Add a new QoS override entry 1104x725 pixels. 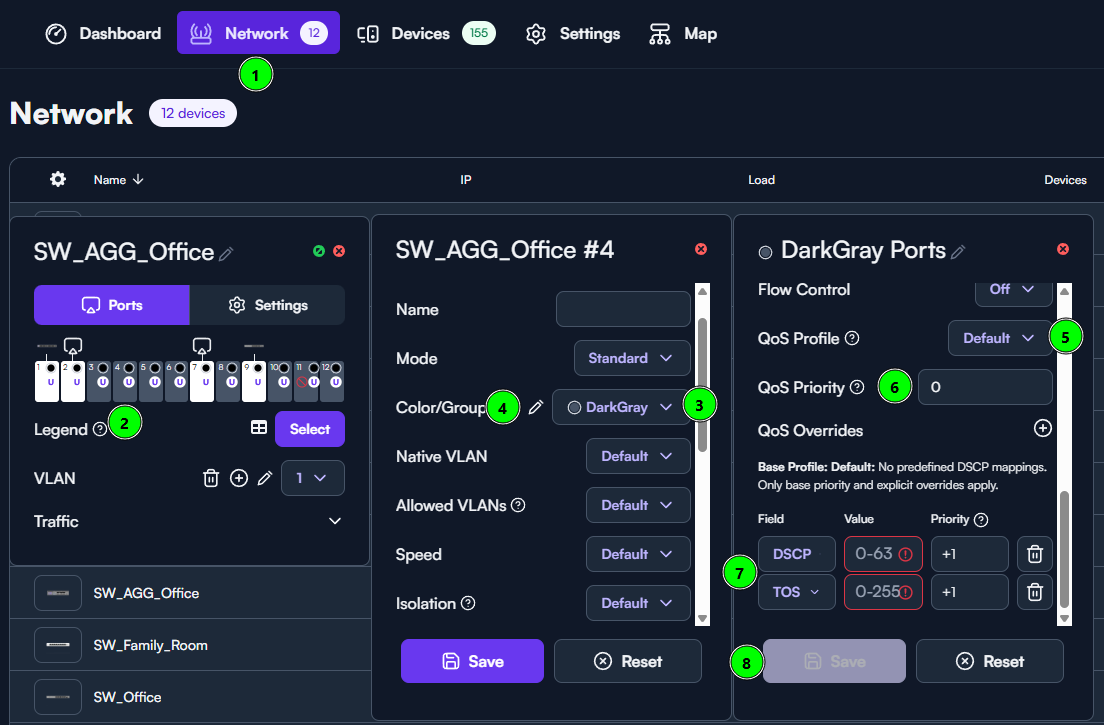[x=1042, y=428]
